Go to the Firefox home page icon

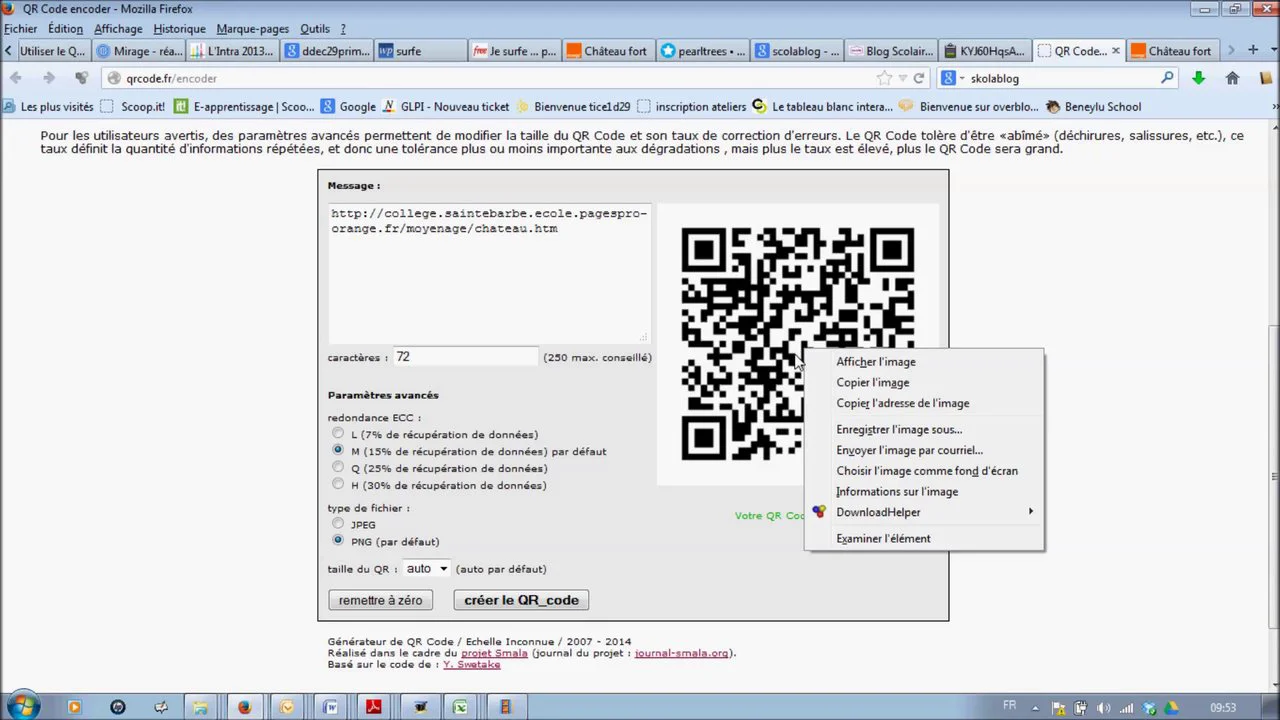(1232, 78)
